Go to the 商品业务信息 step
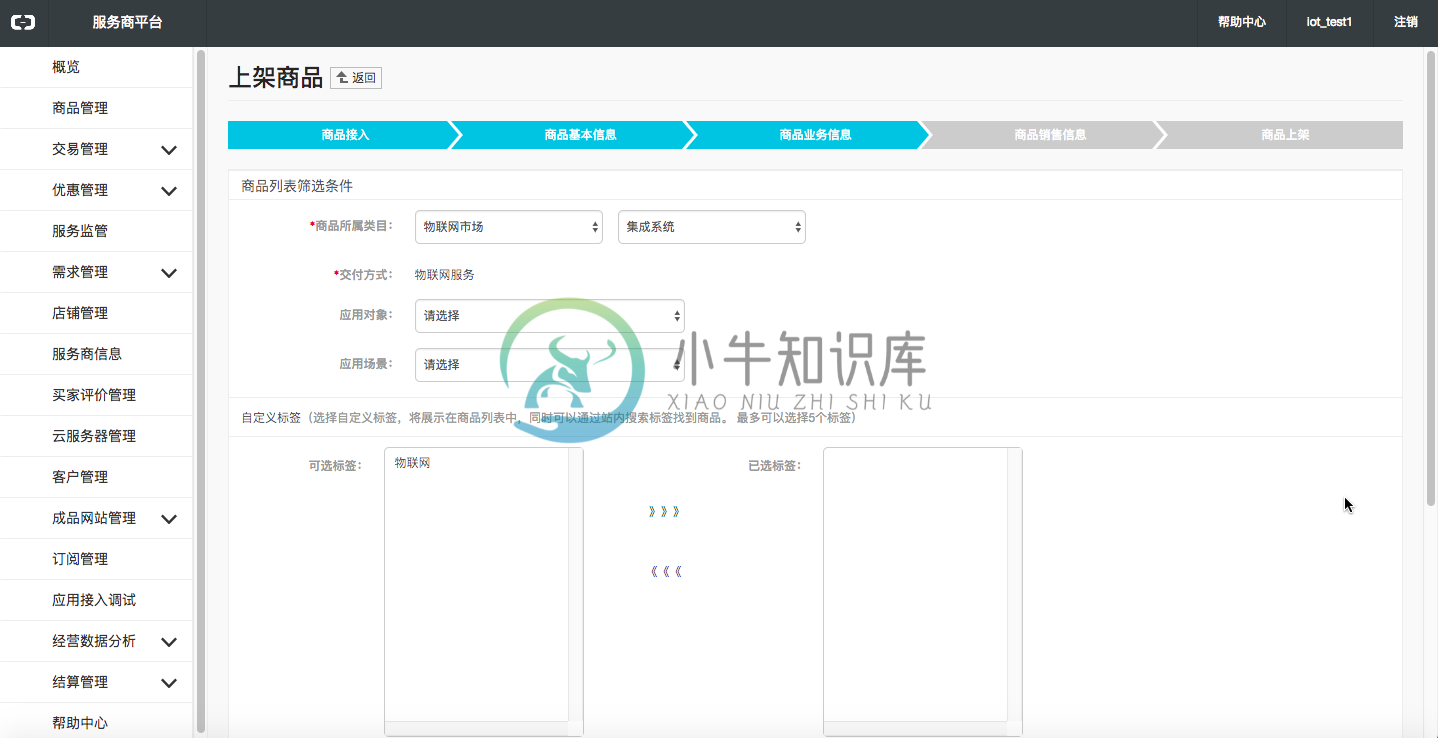1438x738 pixels. (815, 135)
